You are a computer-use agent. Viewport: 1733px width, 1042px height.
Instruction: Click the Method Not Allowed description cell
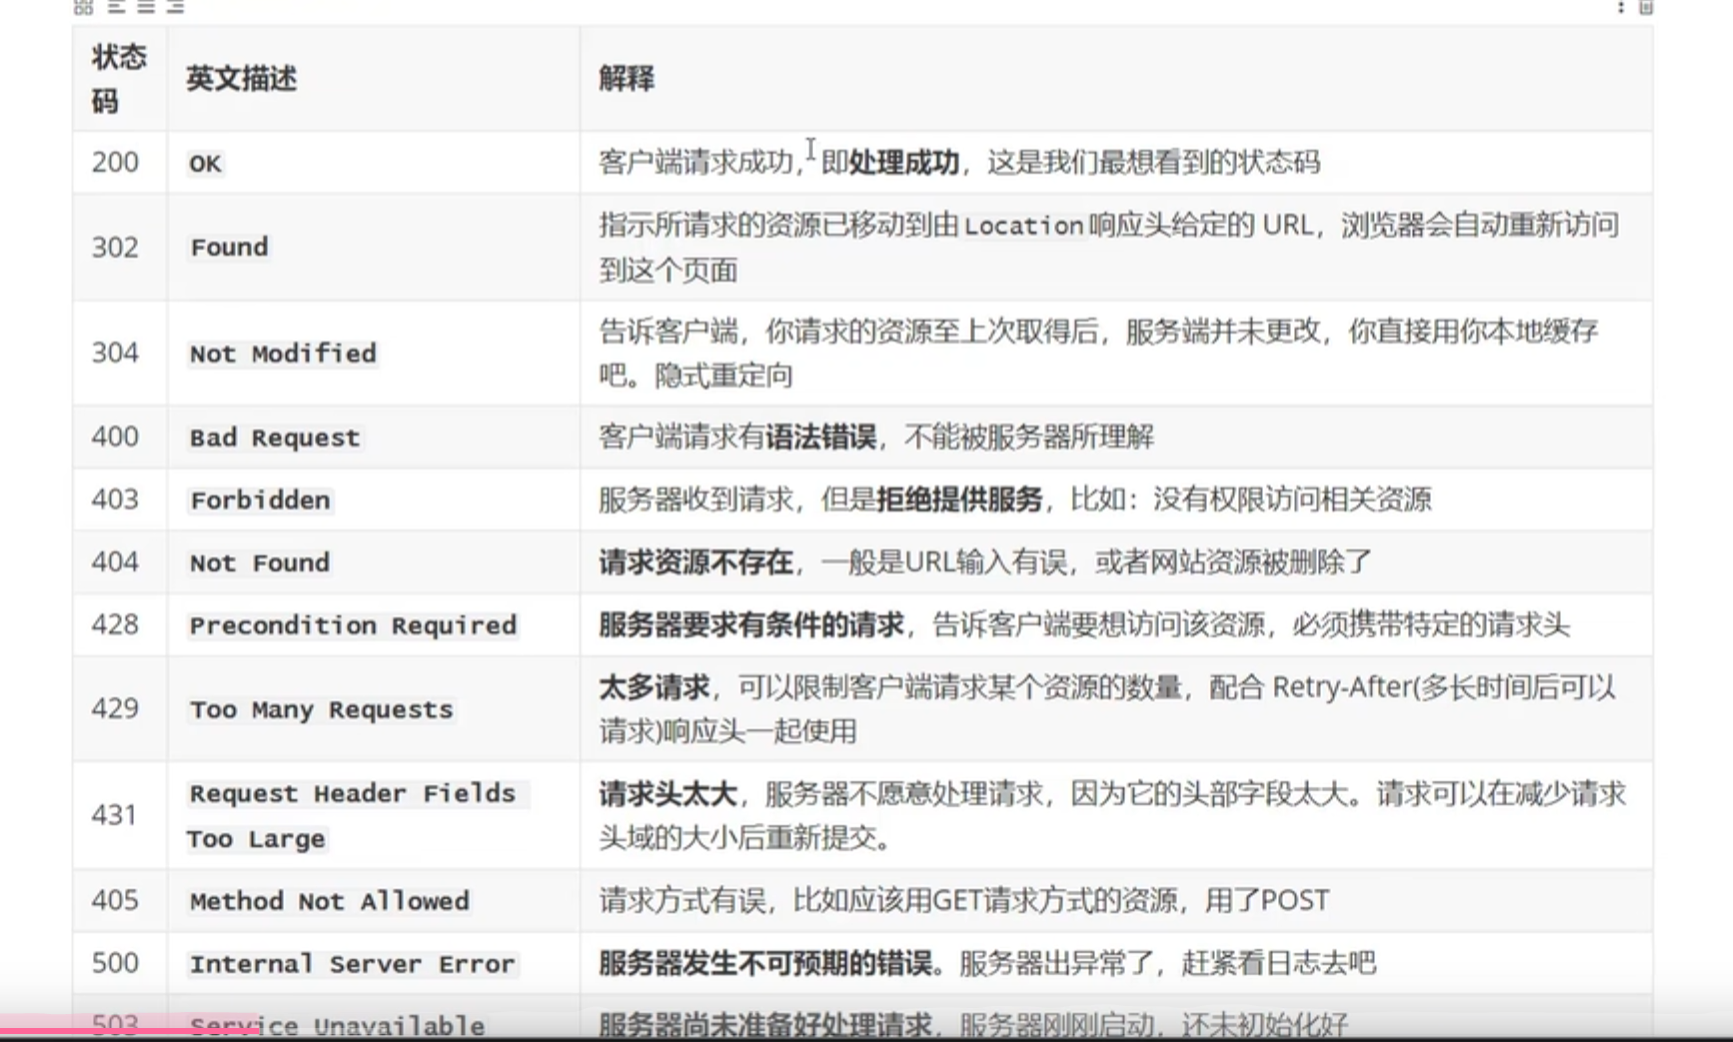point(373,900)
